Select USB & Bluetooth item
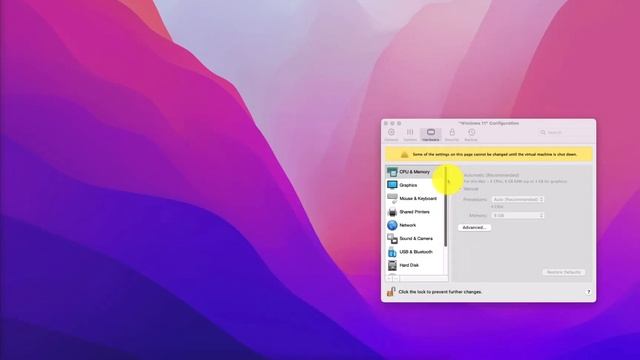The height and width of the screenshot is (360, 640). point(414,252)
